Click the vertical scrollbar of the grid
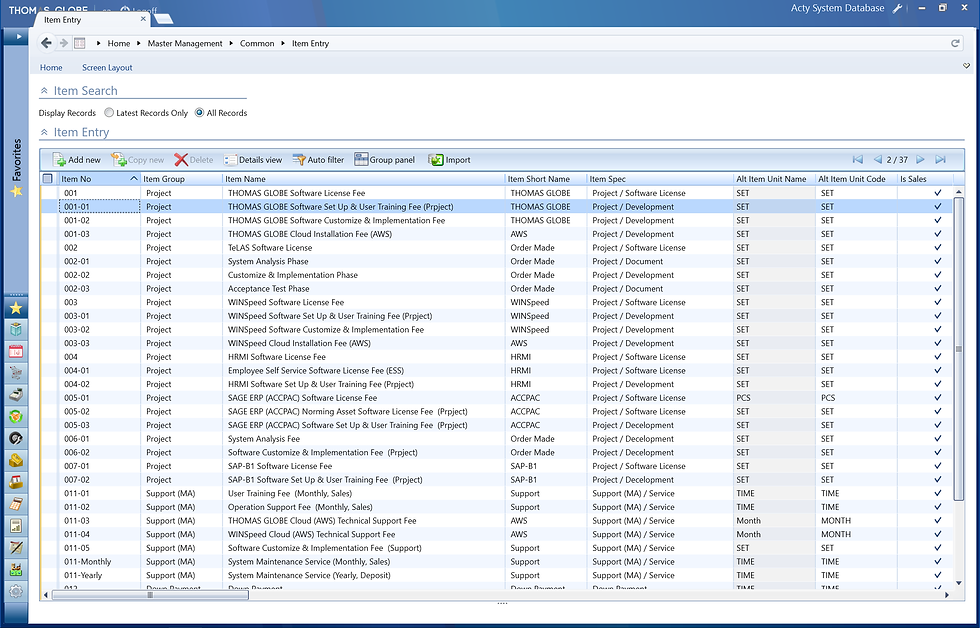The height and width of the screenshot is (628, 980). (x=959, y=350)
